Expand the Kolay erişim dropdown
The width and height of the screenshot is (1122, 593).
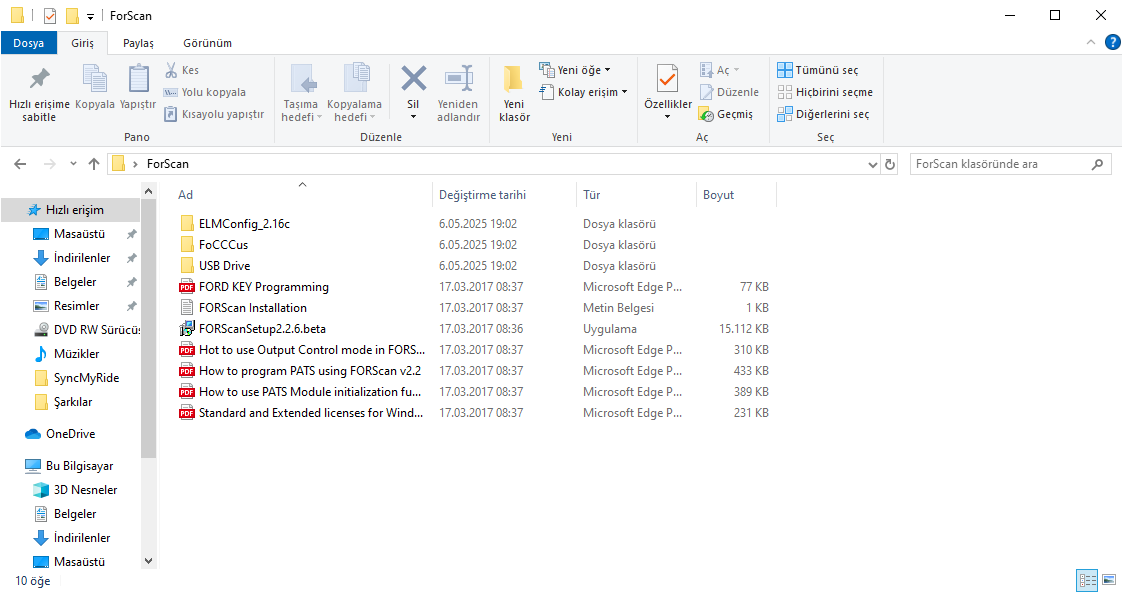pos(583,92)
